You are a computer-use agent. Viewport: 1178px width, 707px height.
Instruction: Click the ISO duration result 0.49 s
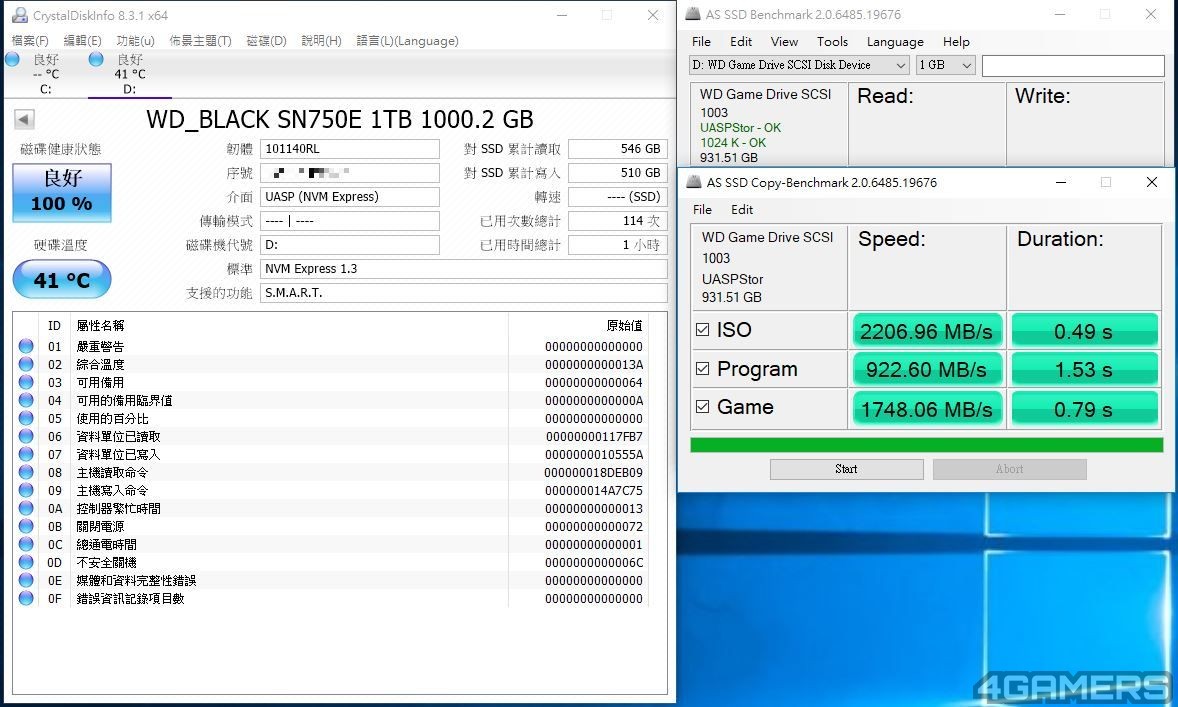point(1083,331)
